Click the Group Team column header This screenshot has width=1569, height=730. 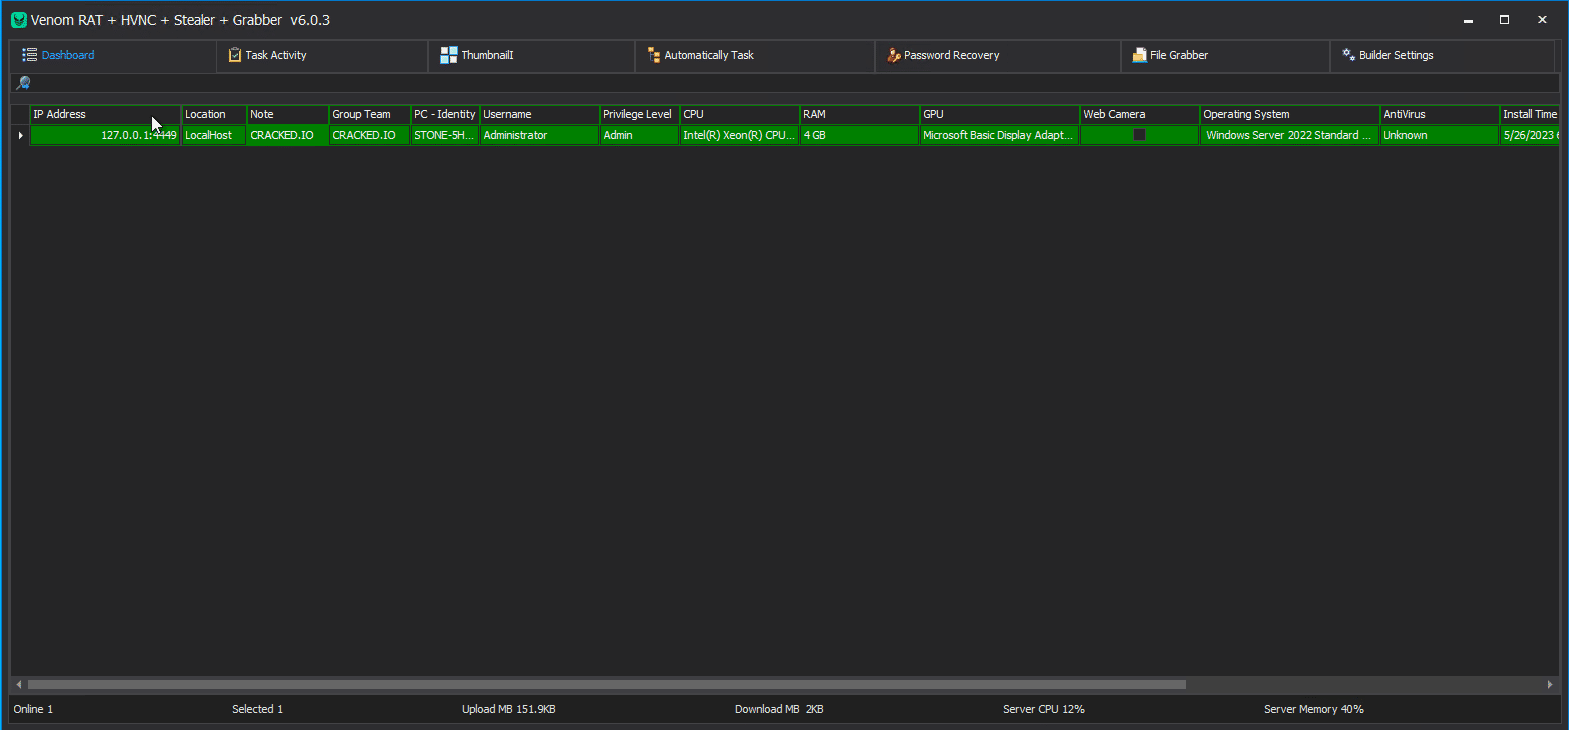point(369,114)
